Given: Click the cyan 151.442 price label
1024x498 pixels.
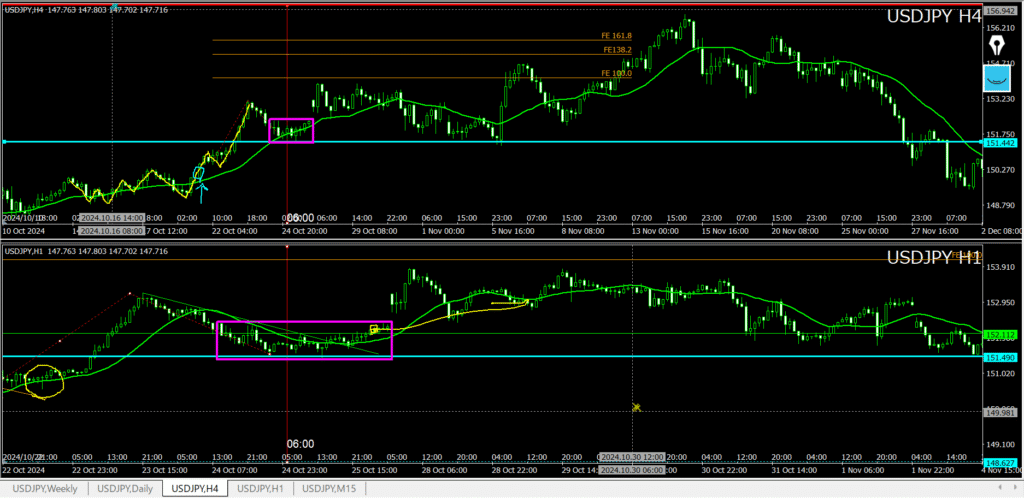Looking at the screenshot, I should 1000,143.
